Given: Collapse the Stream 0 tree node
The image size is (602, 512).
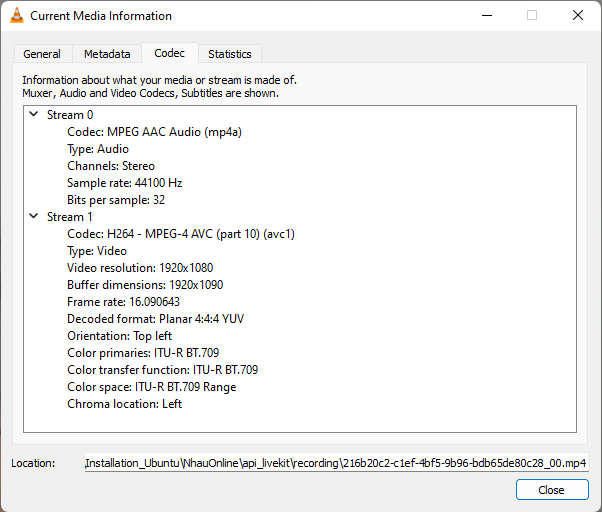Looking at the screenshot, I should pyautogui.click(x=34, y=114).
